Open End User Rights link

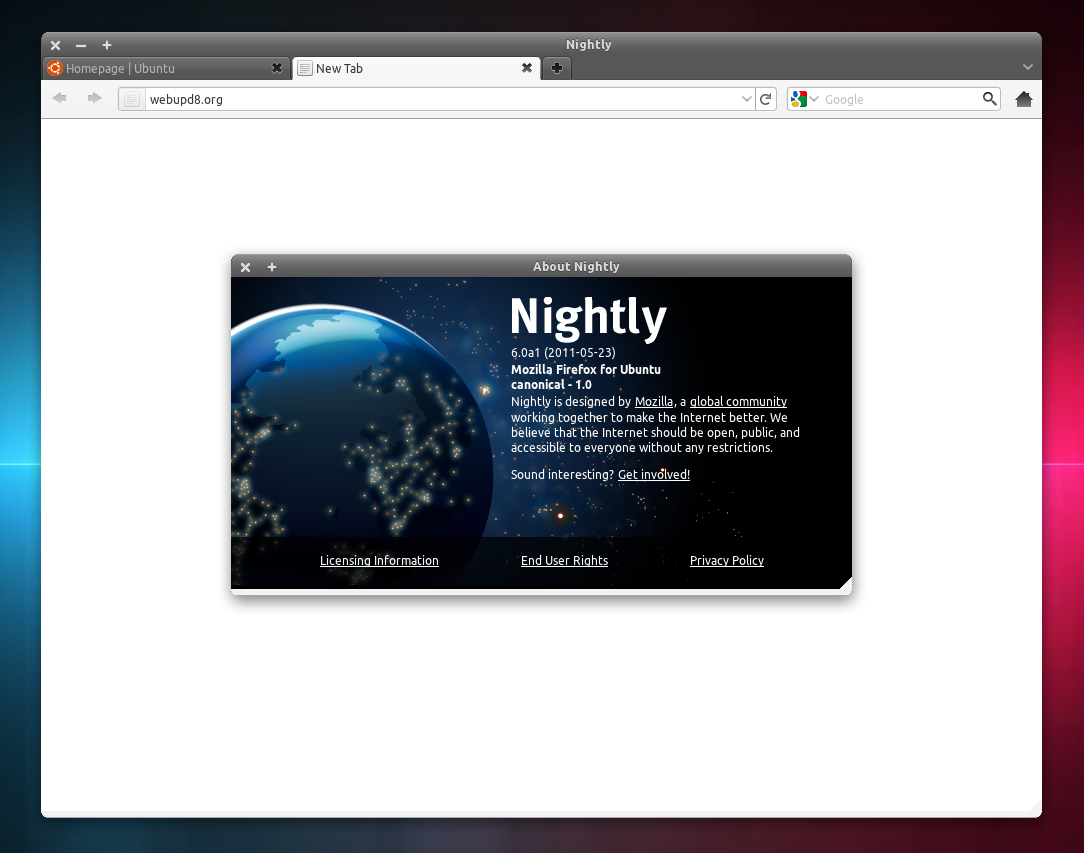click(x=564, y=561)
